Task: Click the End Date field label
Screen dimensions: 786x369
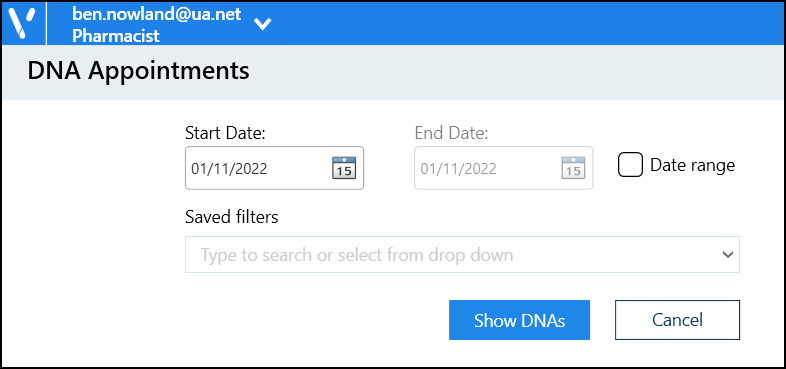Action: (451, 133)
